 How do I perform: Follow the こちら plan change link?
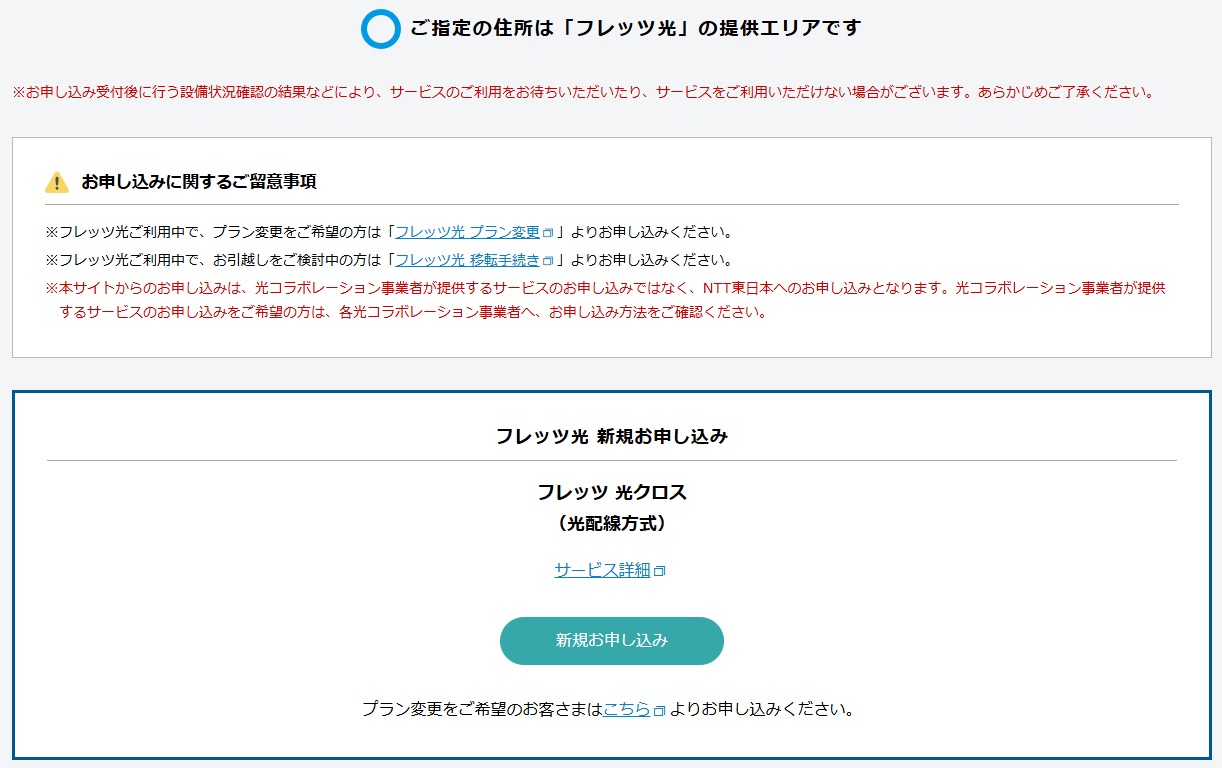[627, 710]
